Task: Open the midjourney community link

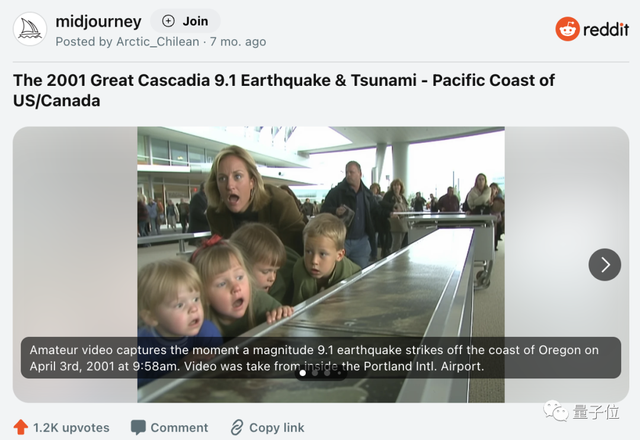Action: pos(98,21)
